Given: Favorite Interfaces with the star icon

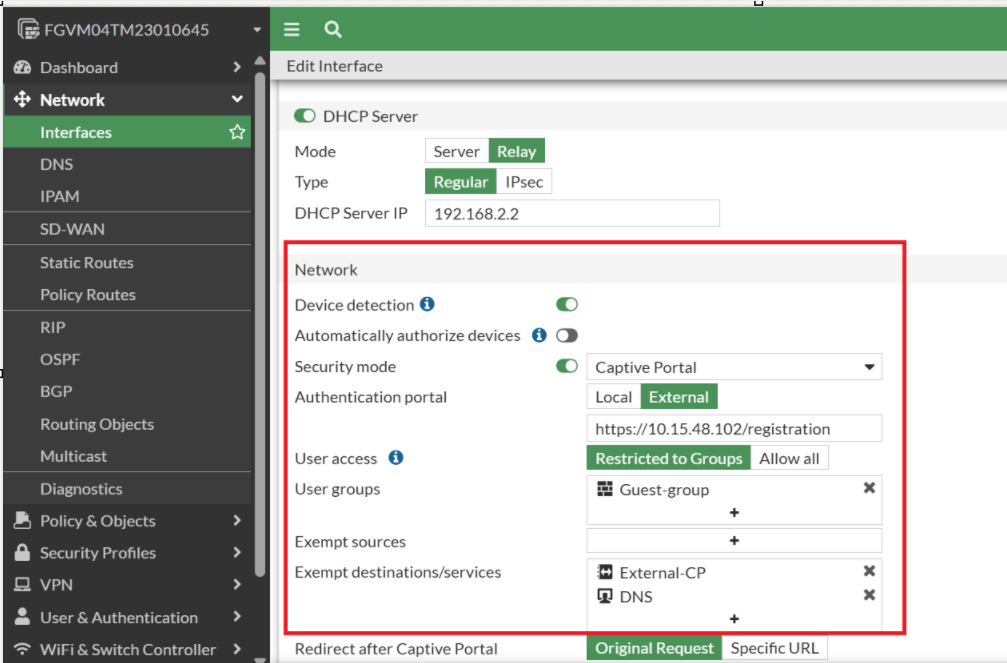Looking at the screenshot, I should [237, 132].
